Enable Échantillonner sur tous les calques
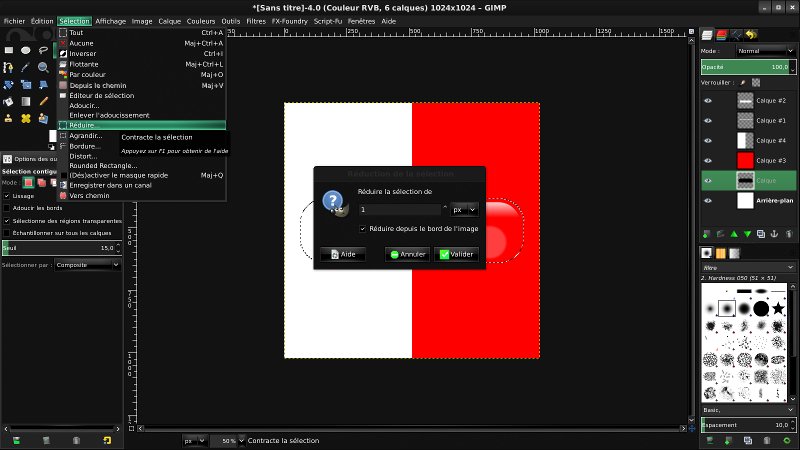The width and height of the screenshot is (800, 450). coord(7,233)
